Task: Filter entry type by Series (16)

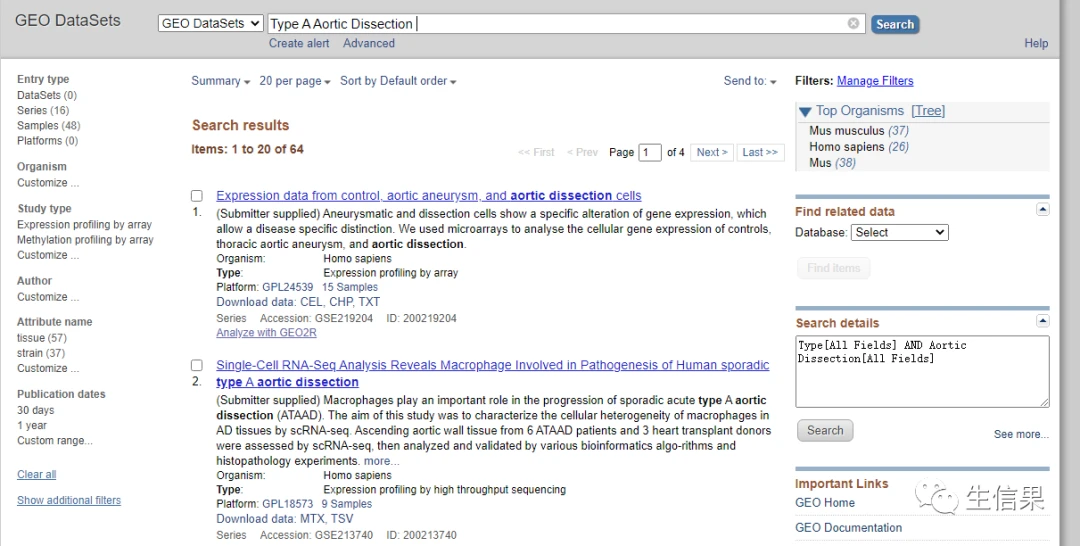Action: pyautogui.click(x=43, y=110)
